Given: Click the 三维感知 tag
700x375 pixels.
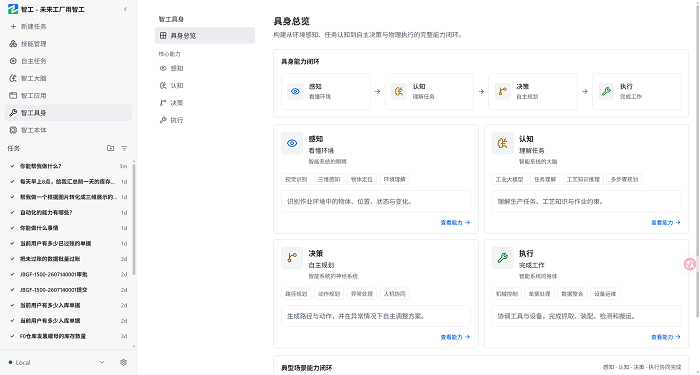Looking at the screenshot, I should 329,179.
